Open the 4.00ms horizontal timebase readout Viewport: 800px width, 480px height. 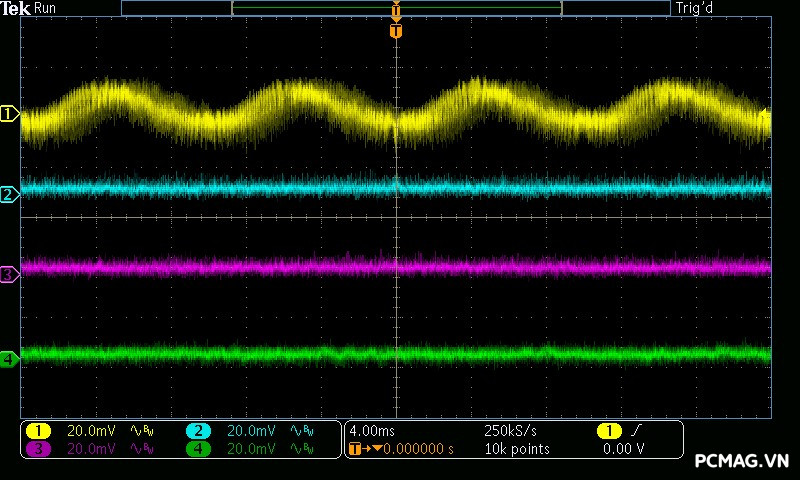click(x=372, y=430)
